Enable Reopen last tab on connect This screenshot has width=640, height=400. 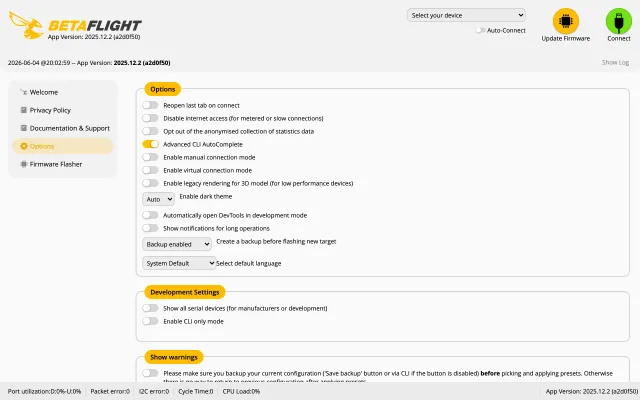tap(150, 105)
